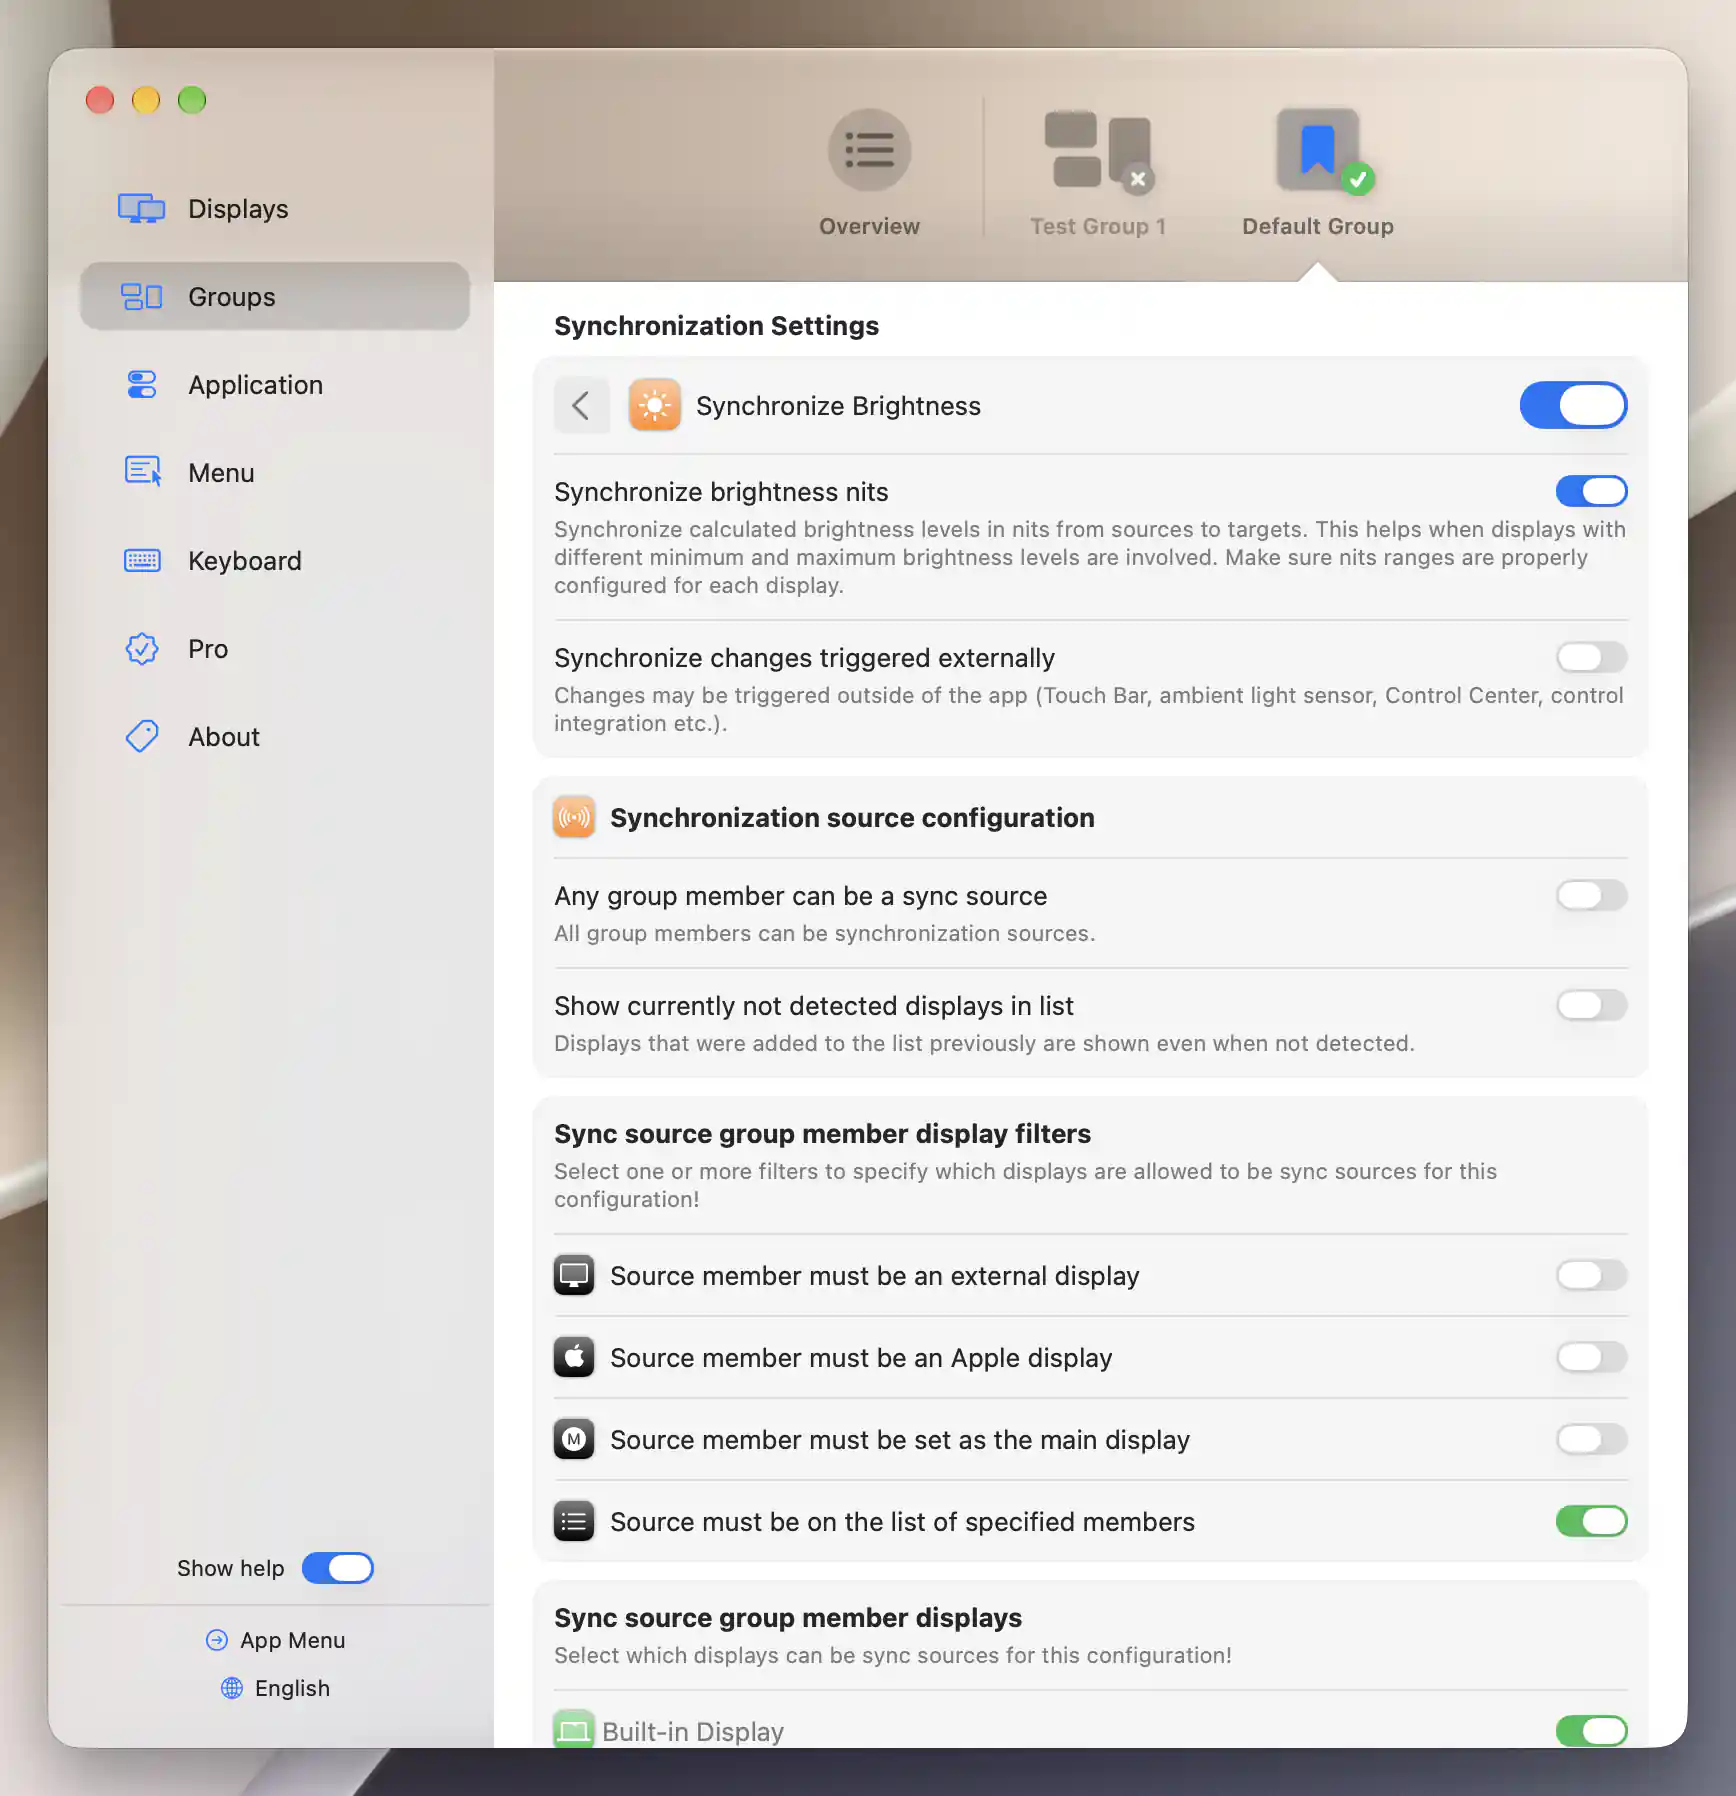The height and width of the screenshot is (1796, 1736).
Task: Turn off the Show help switch
Action: pyautogui.click(x=338, y=1568)
